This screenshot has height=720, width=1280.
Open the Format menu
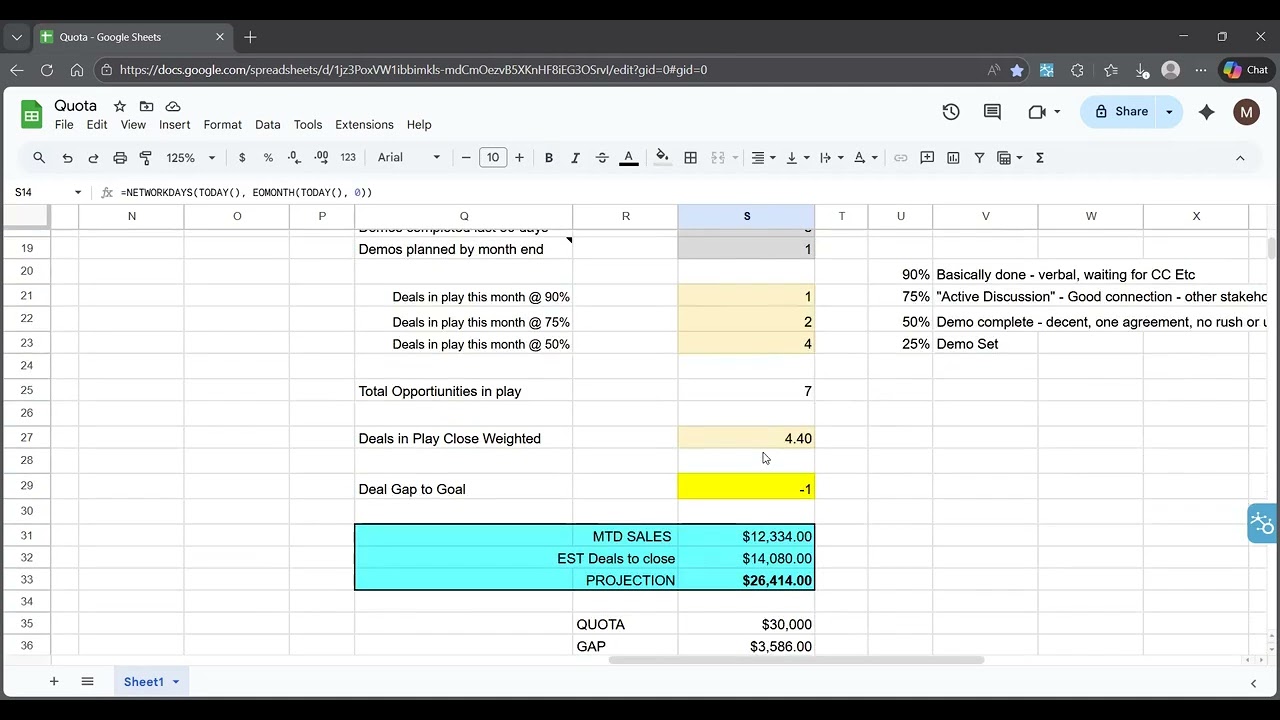[x=223, y=125]
